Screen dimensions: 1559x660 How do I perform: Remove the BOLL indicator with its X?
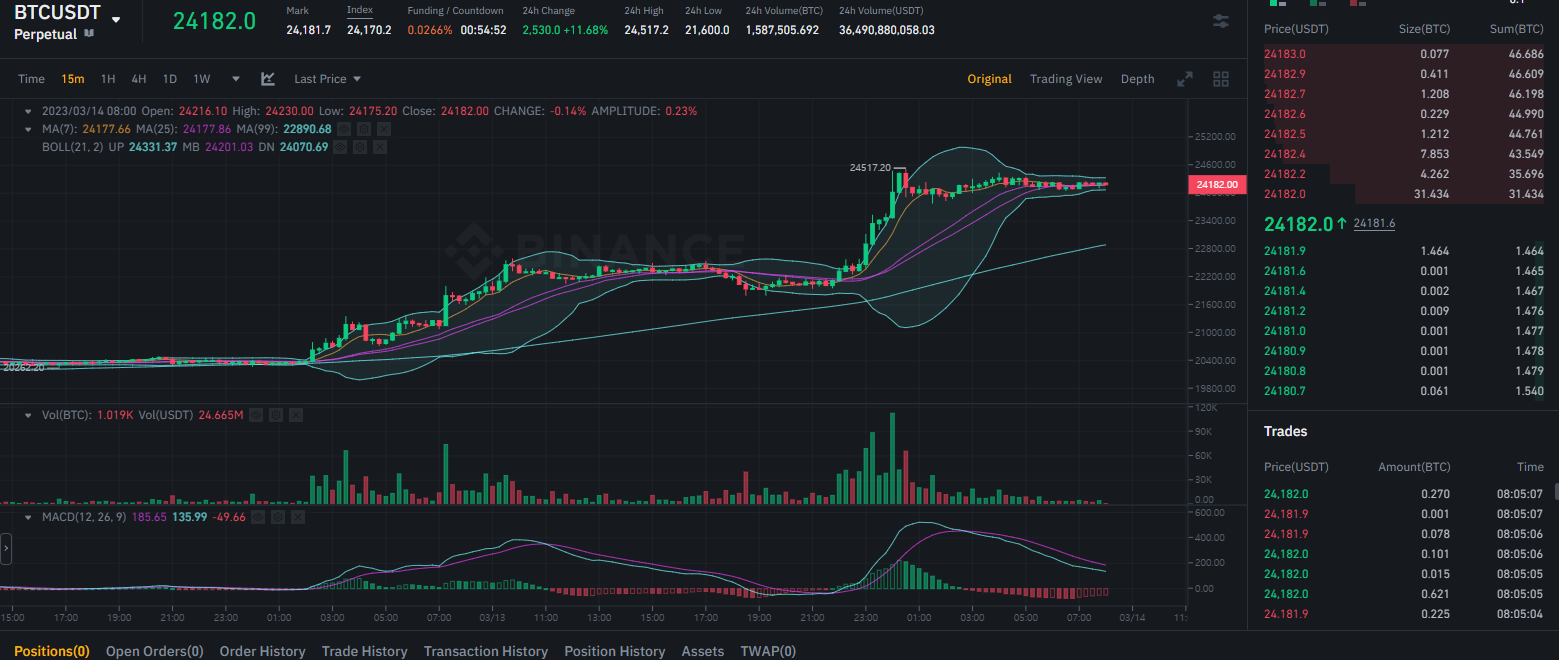[381, 147]
